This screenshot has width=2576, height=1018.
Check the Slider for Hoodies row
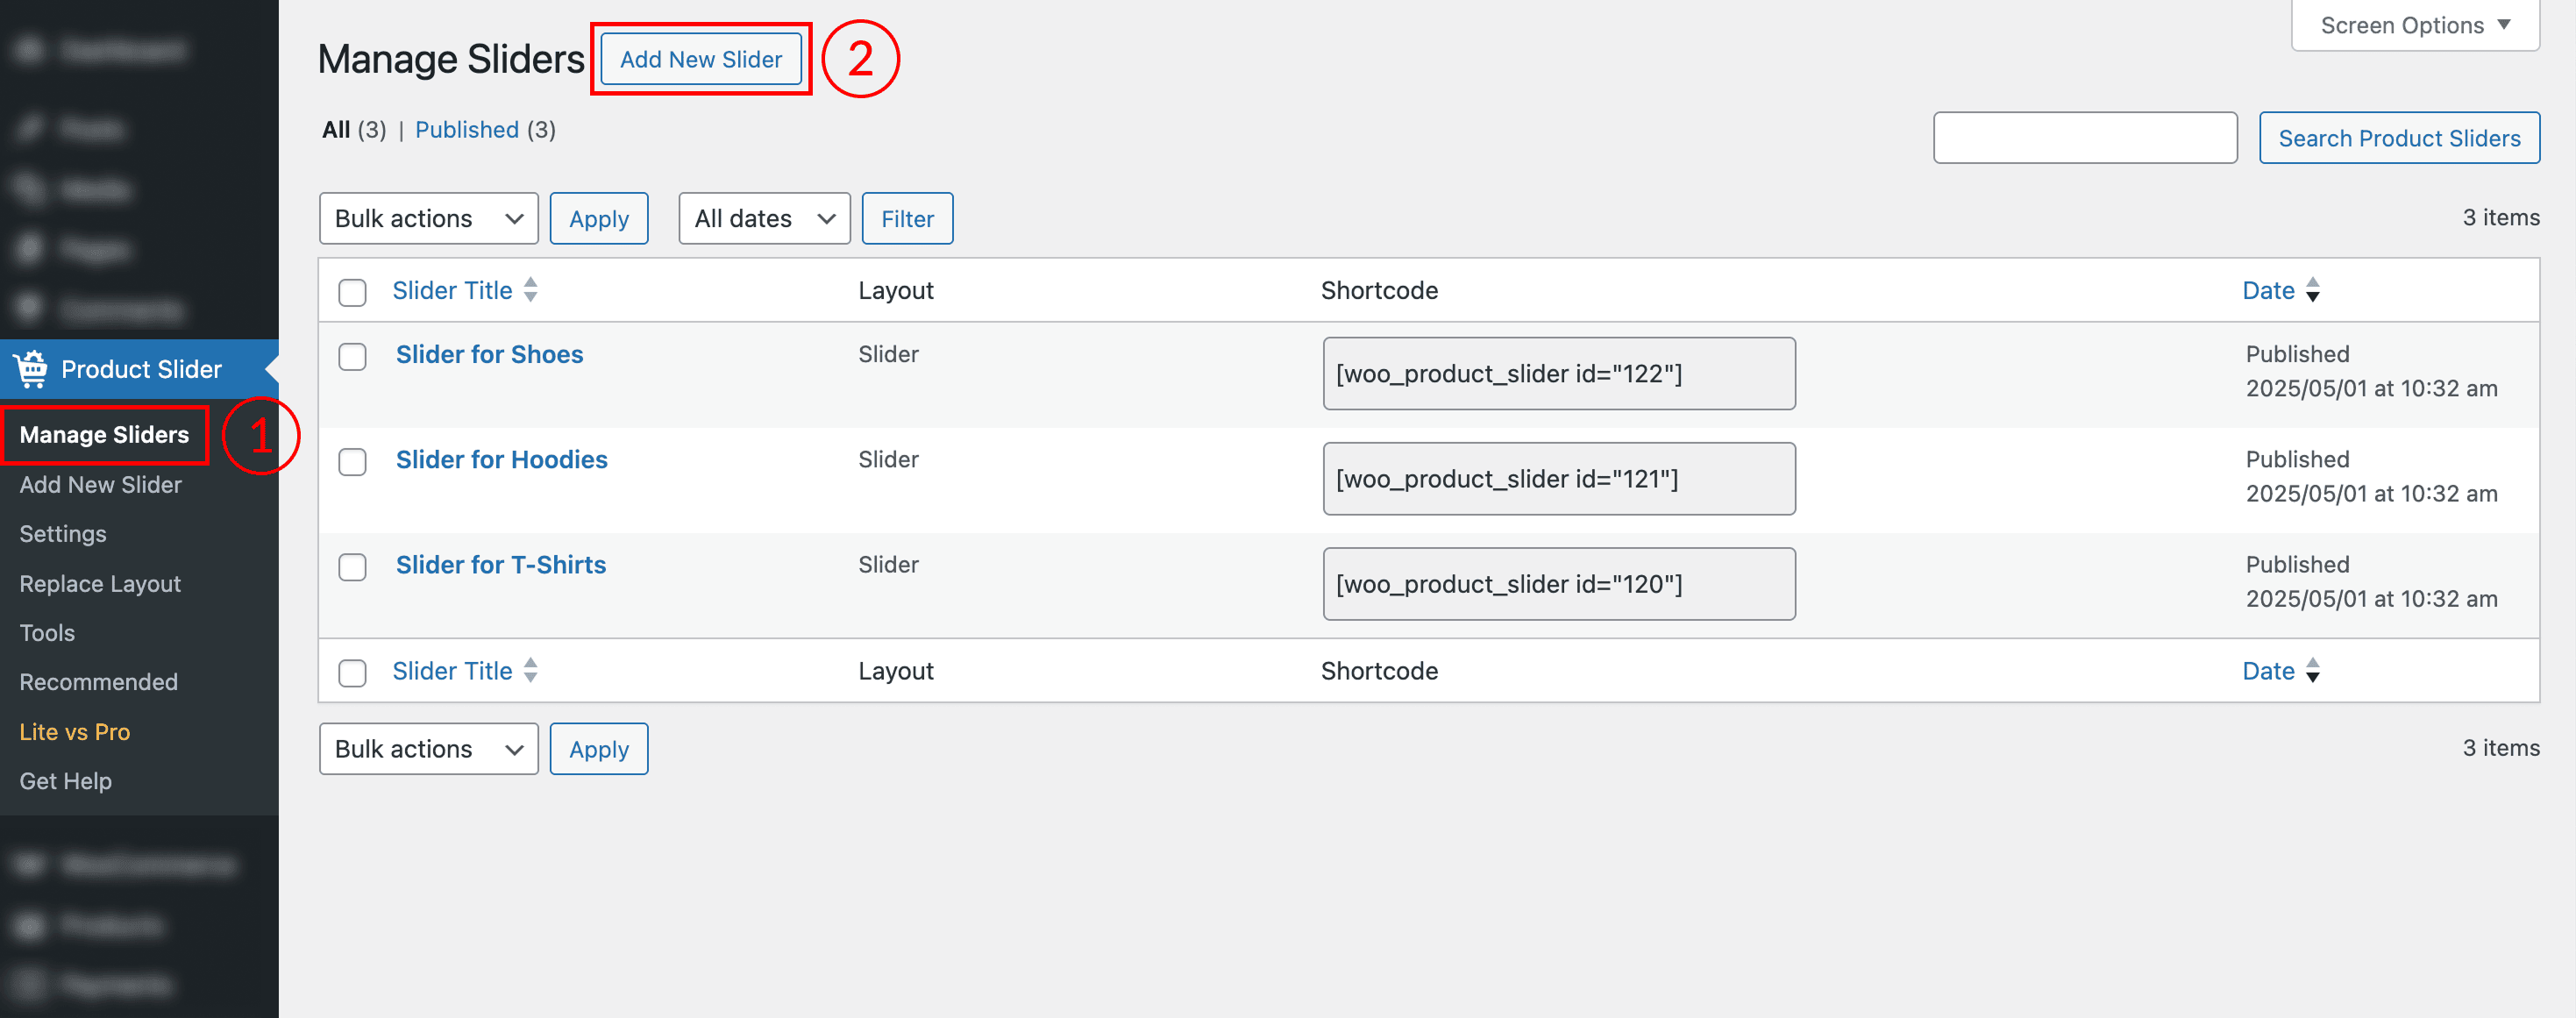352,462
